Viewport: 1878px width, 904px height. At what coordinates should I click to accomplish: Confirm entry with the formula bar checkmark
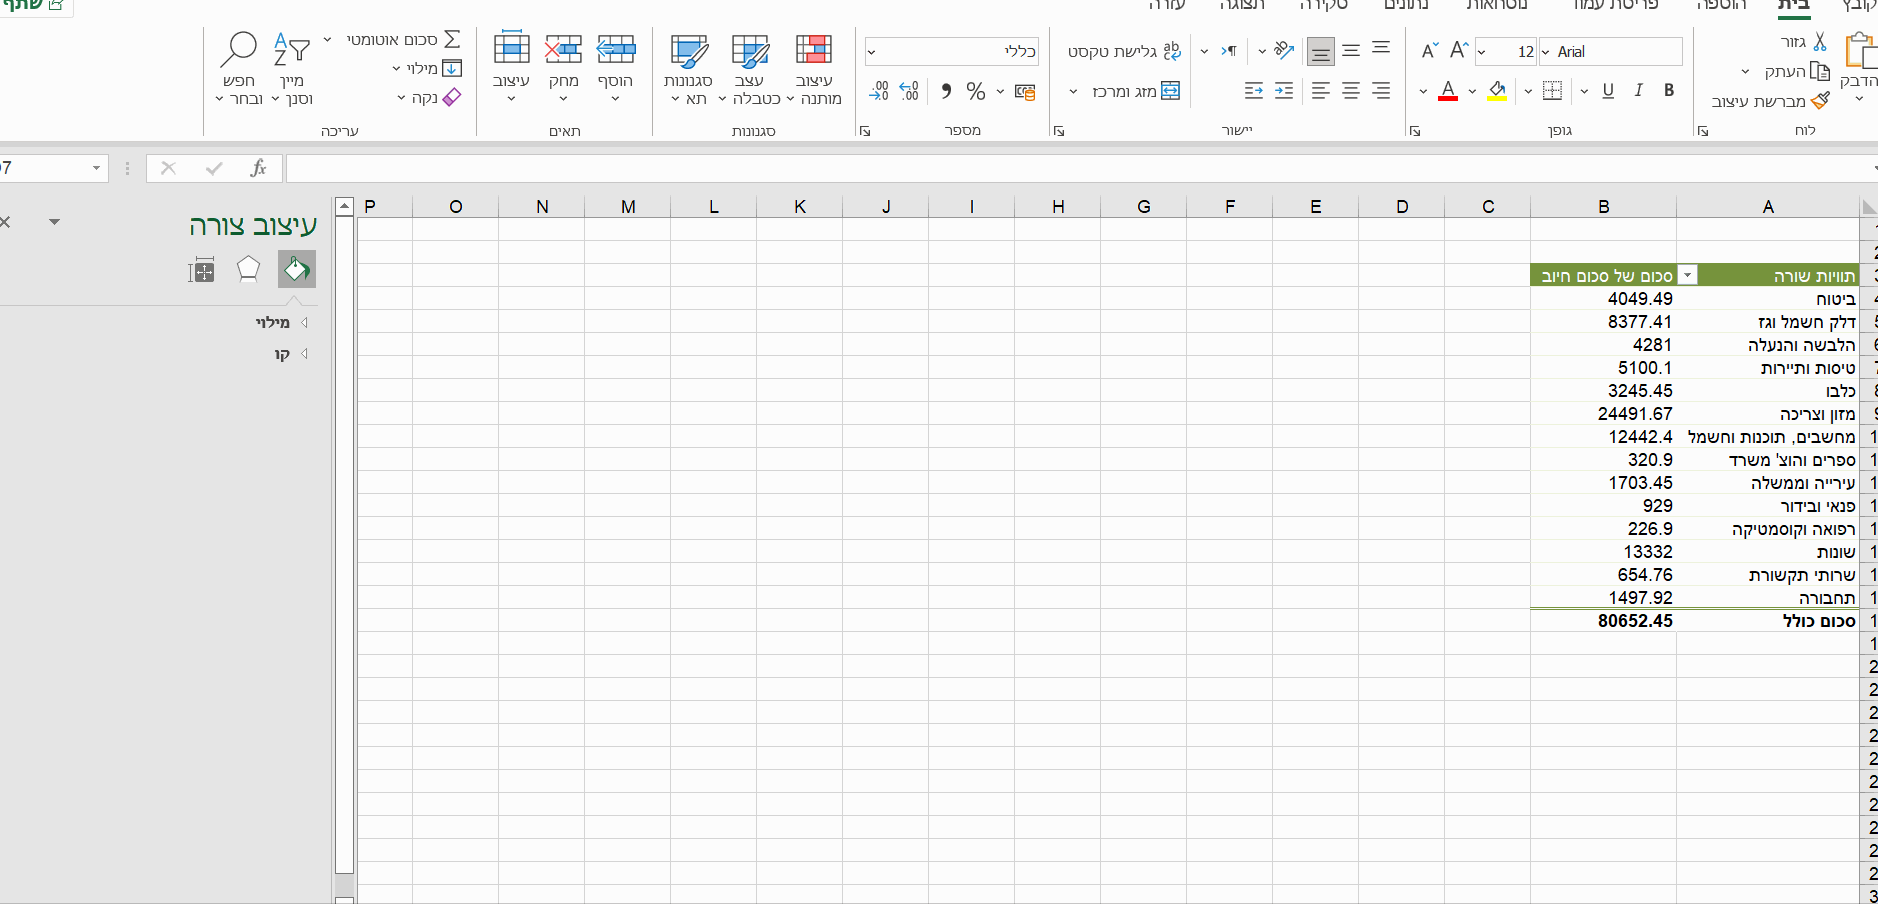[x=213, y=168]
